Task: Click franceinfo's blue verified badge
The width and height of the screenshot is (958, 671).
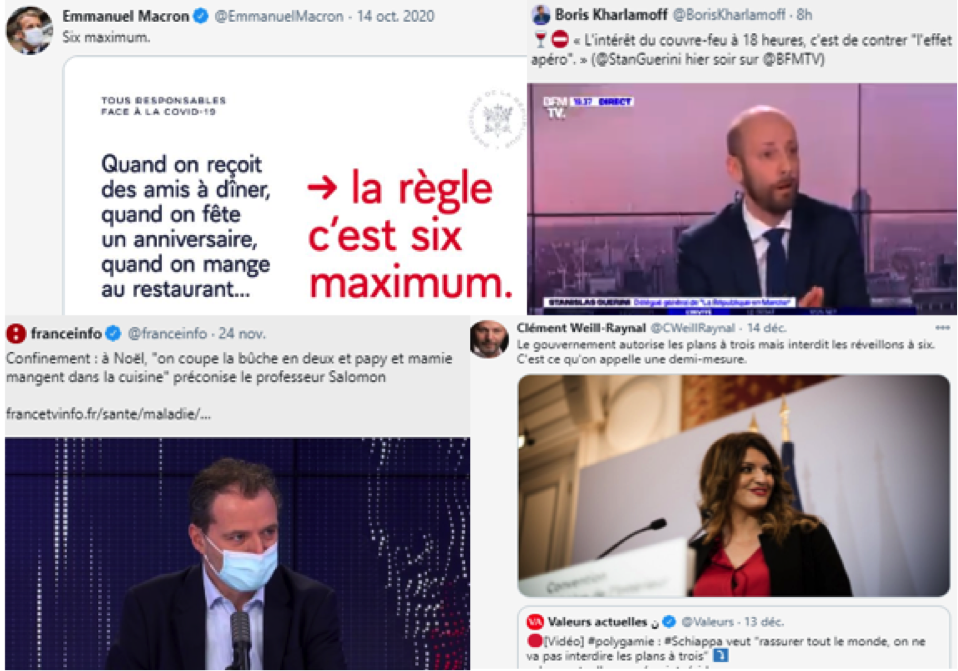Action: (113, 334)
